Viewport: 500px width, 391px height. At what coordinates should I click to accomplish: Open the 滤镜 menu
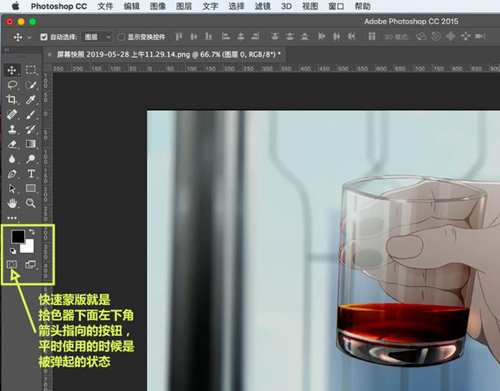[263, 6]
